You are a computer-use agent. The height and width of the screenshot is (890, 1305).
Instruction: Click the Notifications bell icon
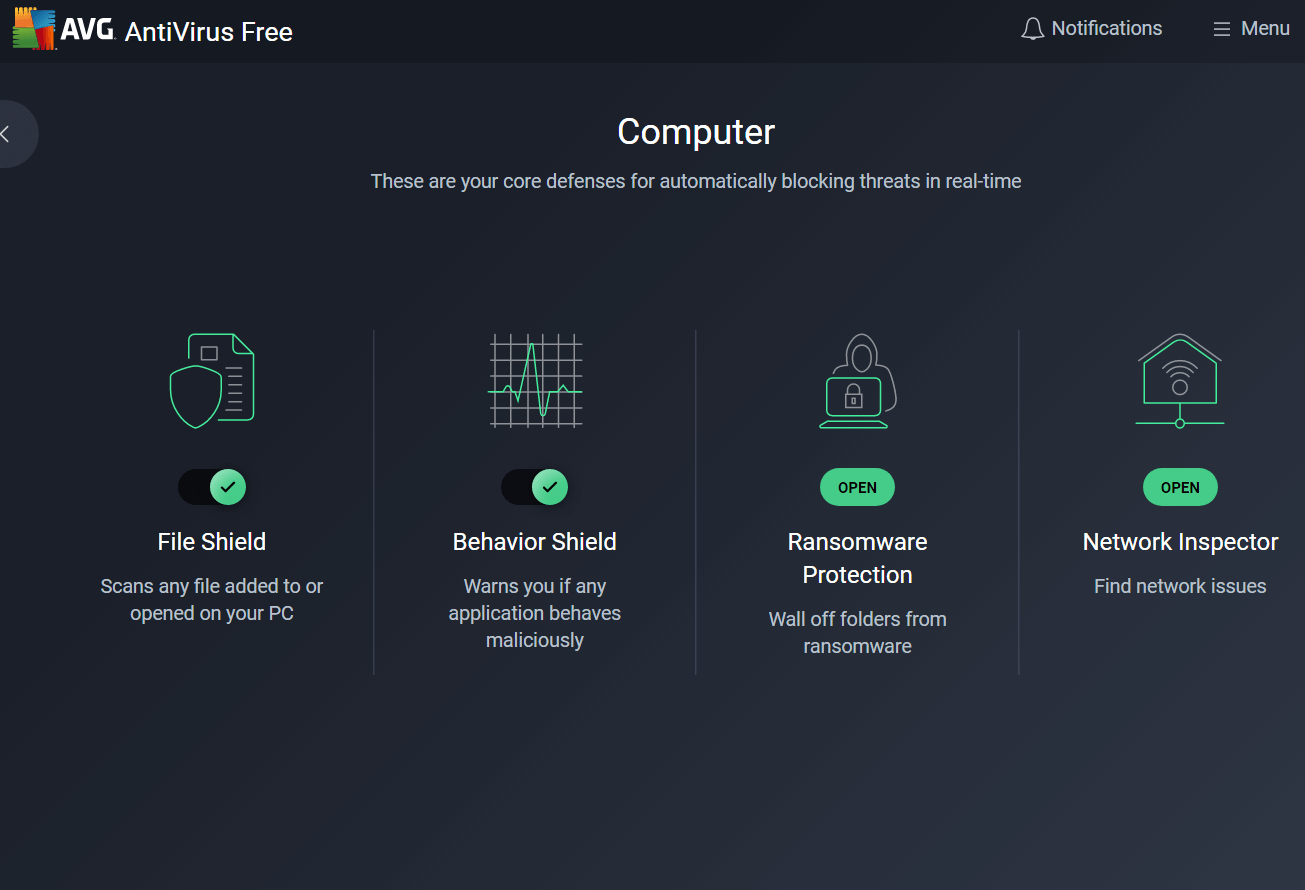[1032, 29]
